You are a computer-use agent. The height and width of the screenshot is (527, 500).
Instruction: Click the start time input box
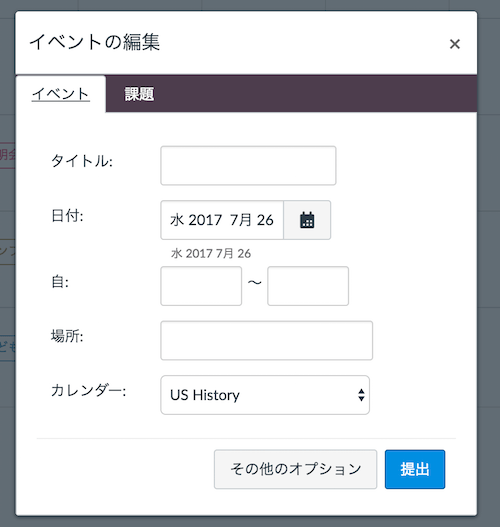(x=201, y=286)
